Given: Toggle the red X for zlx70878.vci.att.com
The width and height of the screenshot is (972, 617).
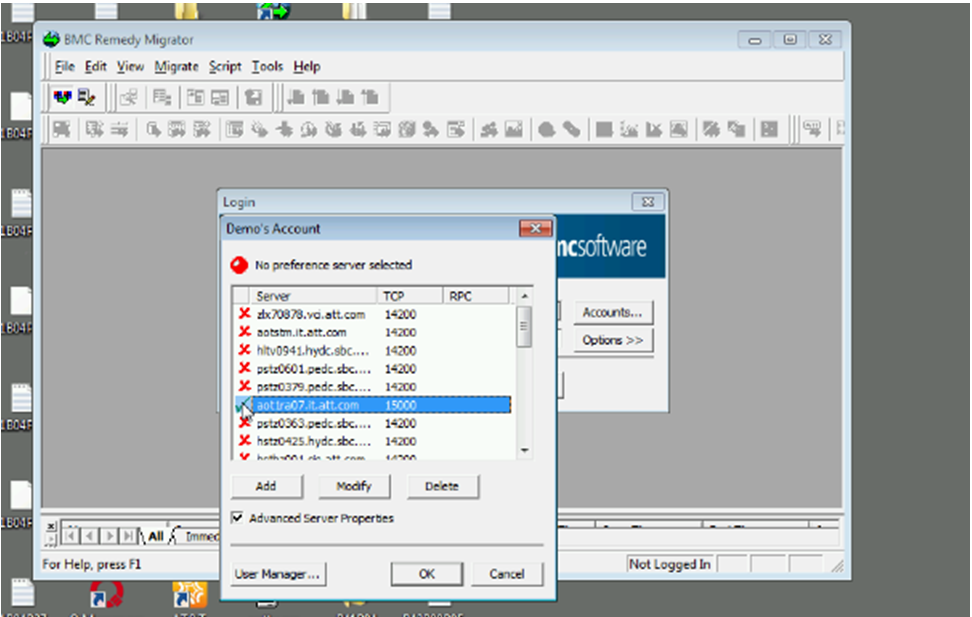Looking at the screenshot, I should pyautogui.click(x=245, y=314).
